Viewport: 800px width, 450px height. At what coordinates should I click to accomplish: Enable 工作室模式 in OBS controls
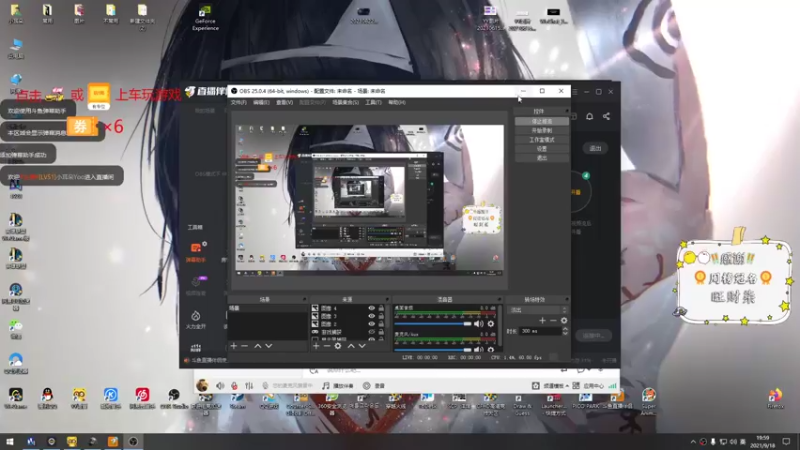coord(541,140)
